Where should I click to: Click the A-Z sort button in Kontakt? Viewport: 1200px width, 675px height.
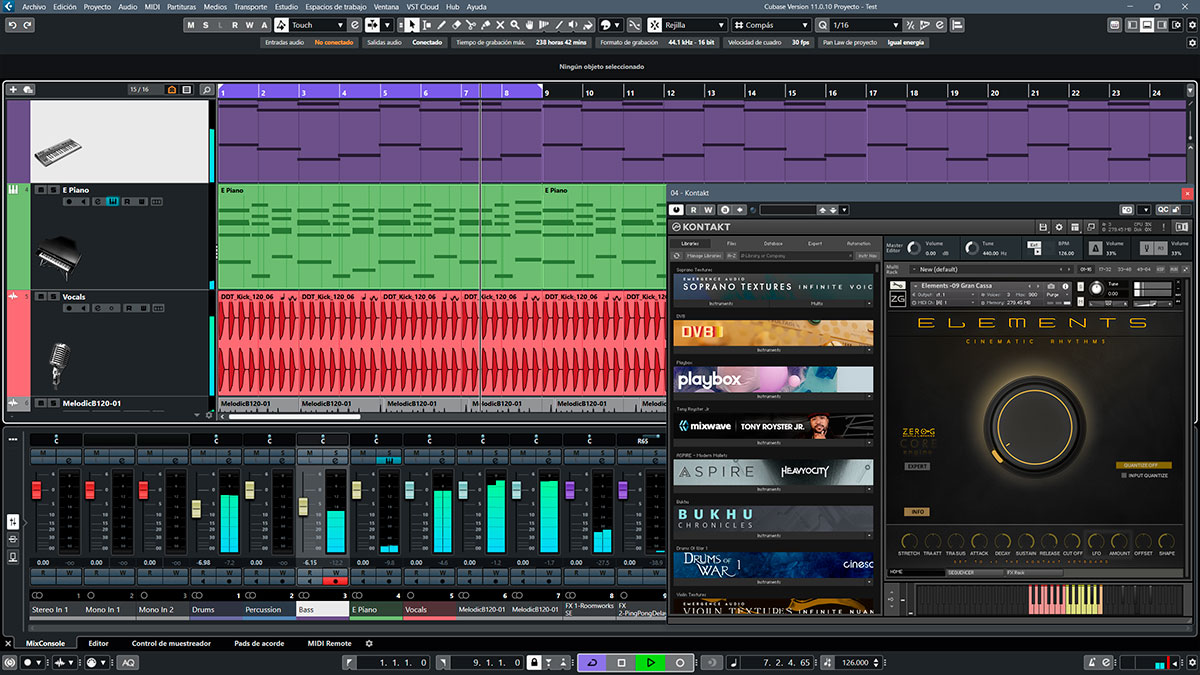tap(731, 256)
